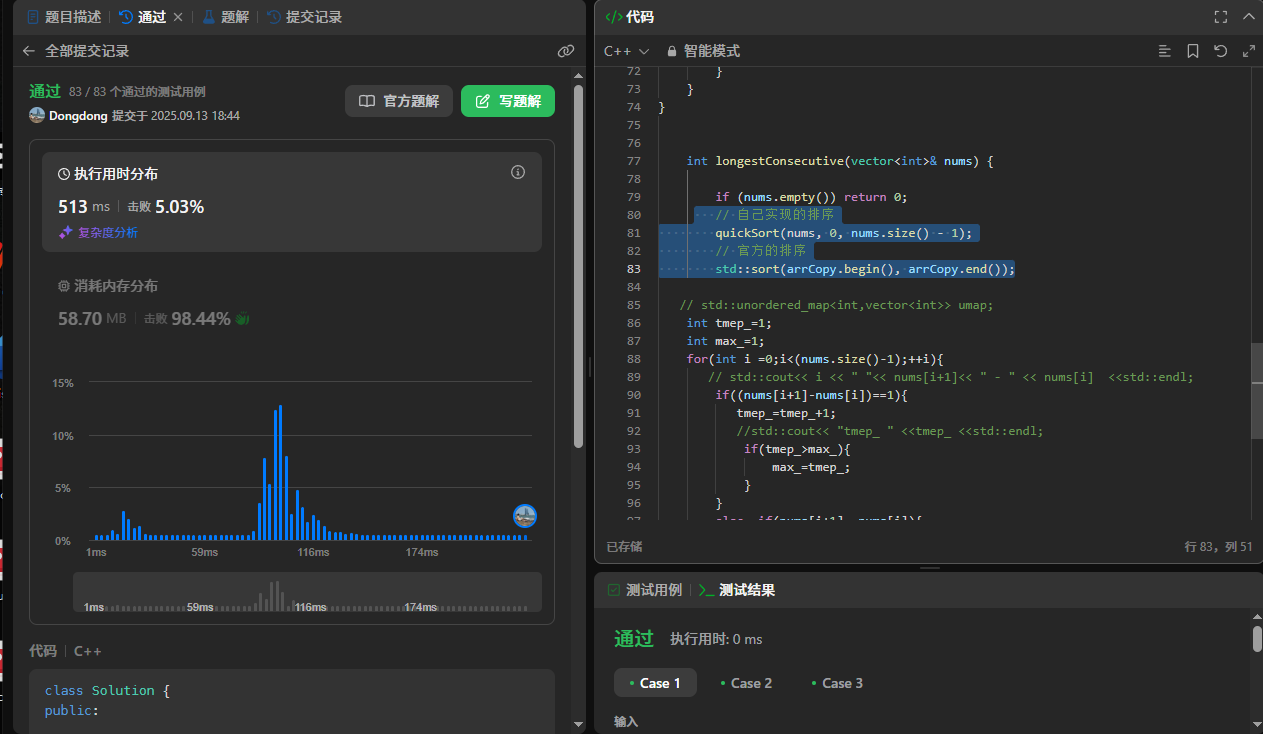Open the 复杂度分析 link
1263x734 pixels.
pyautogui.click(x=108, y=232)
